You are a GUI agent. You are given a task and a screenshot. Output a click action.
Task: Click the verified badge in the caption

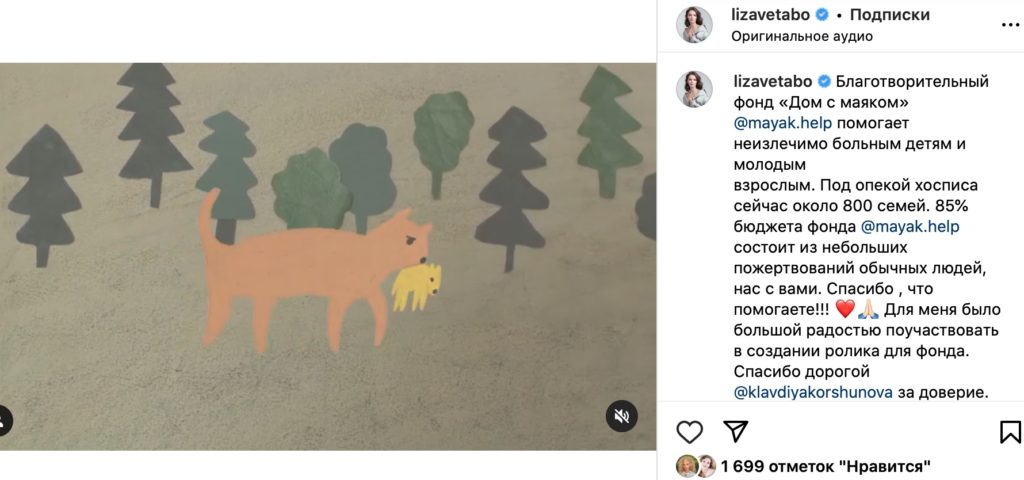822,81
